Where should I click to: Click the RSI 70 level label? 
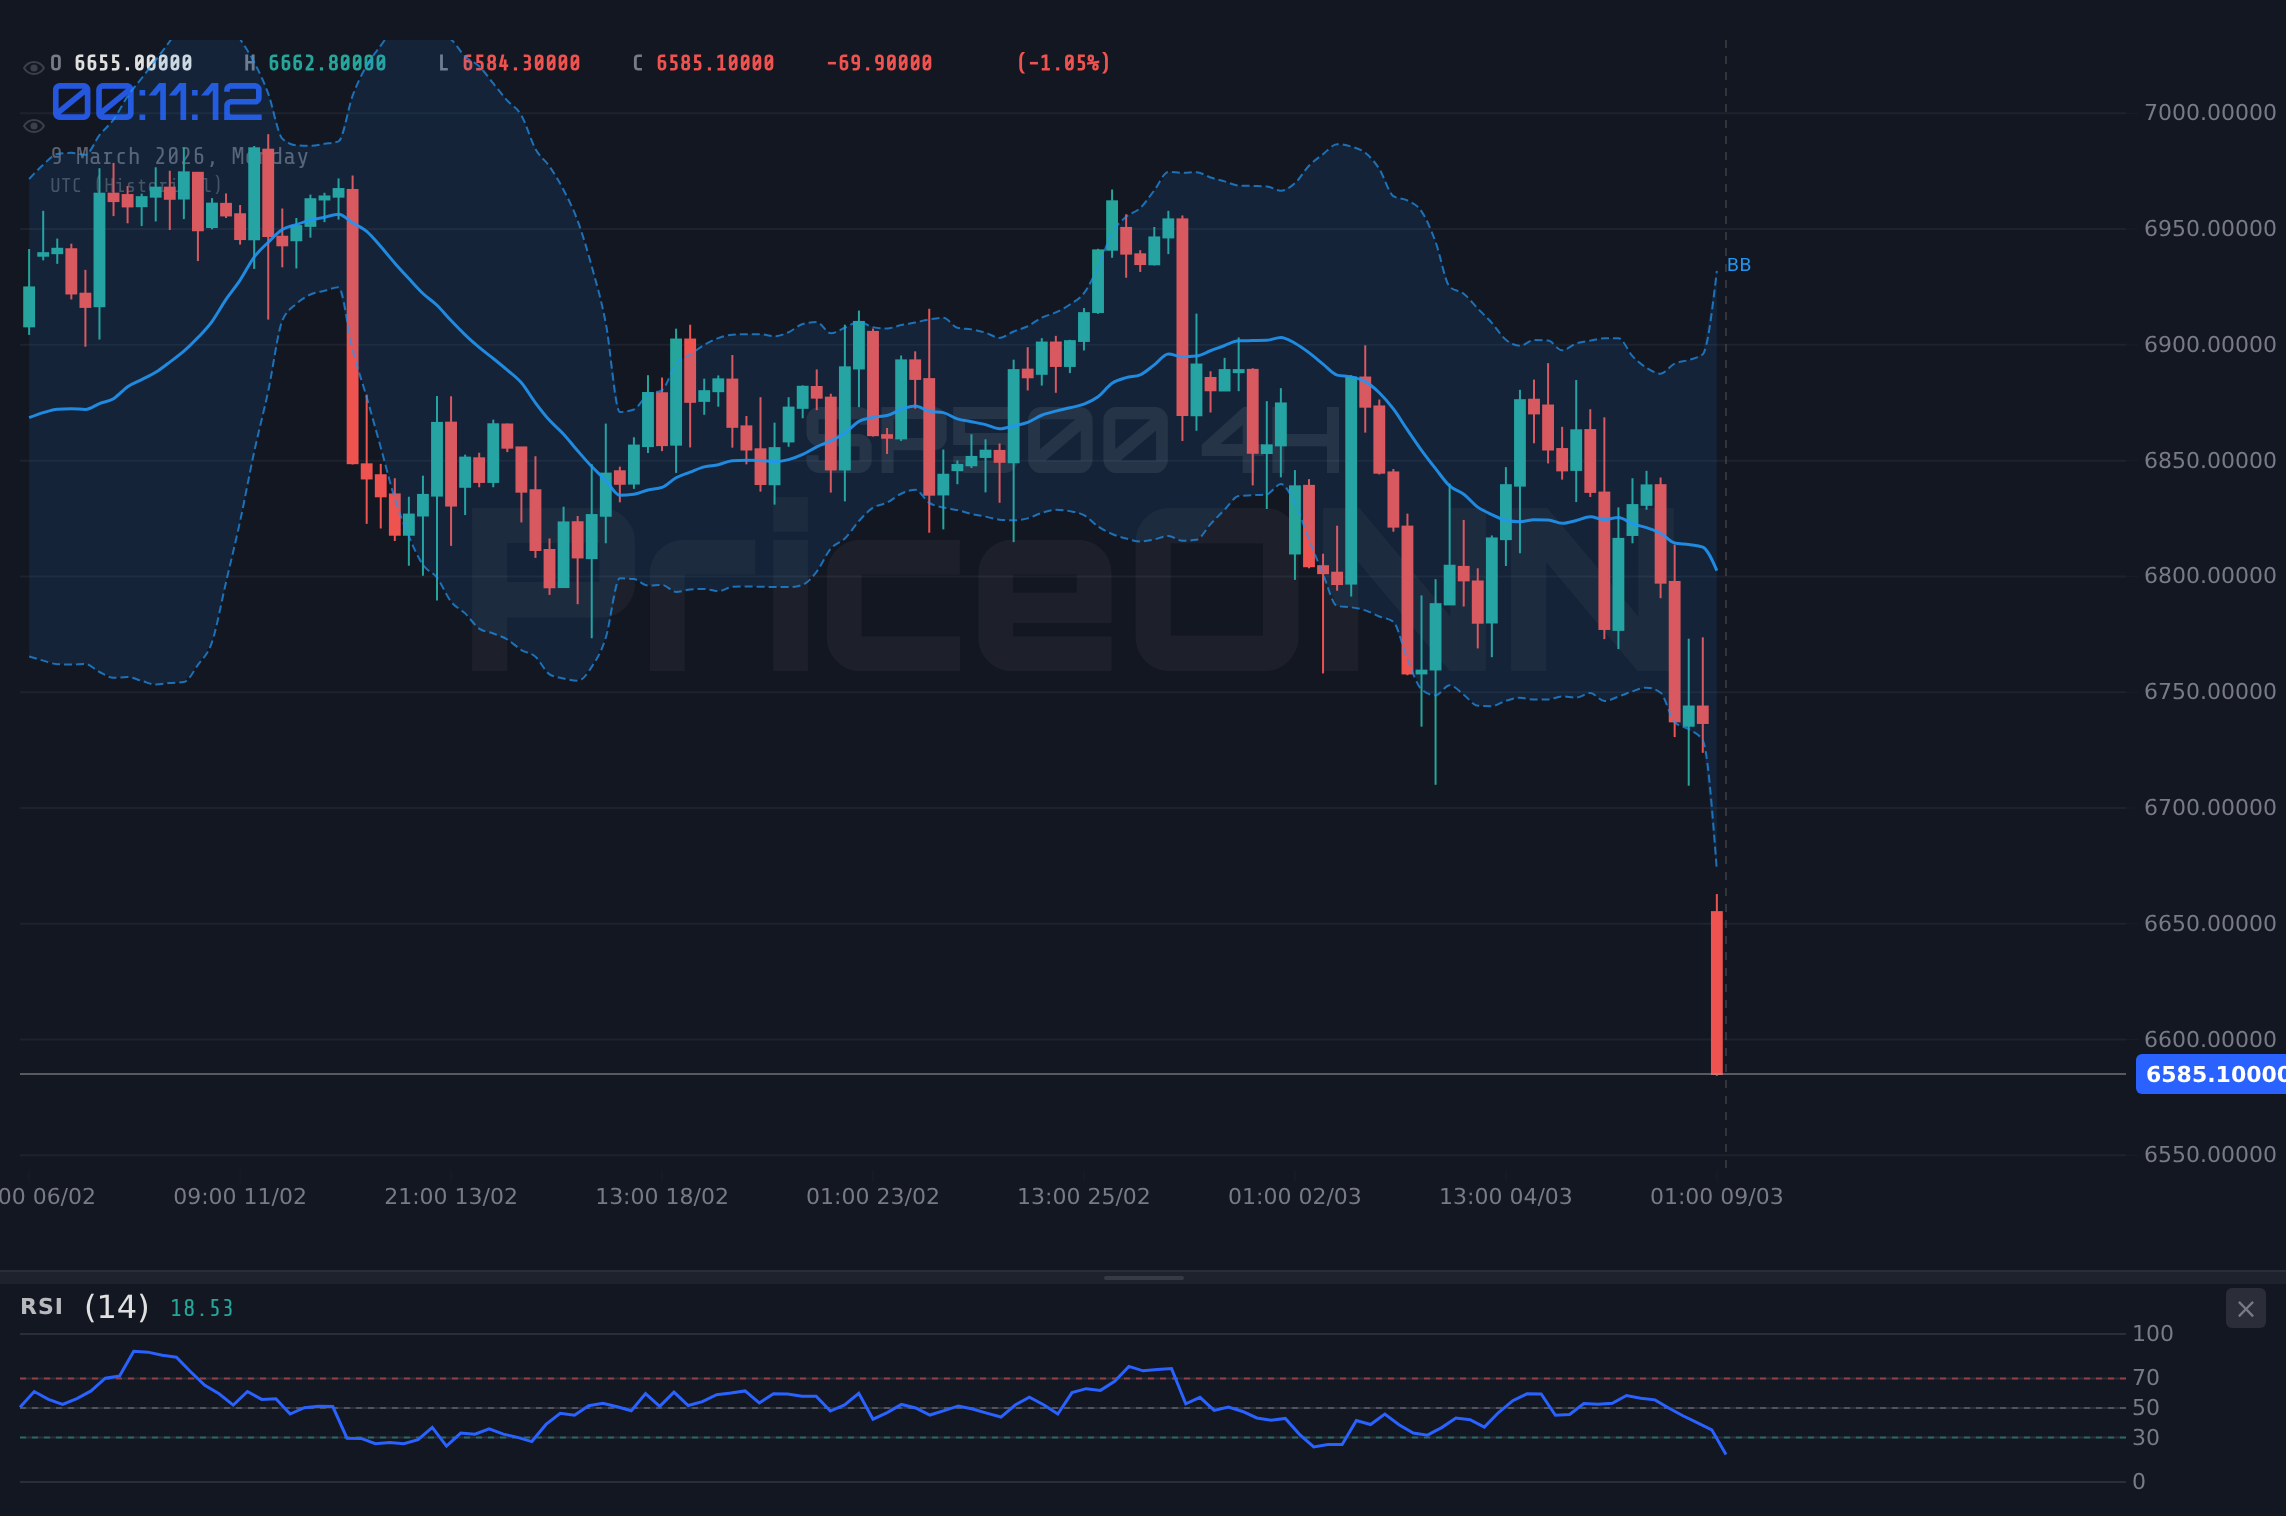click(x=2146, y=1377)
